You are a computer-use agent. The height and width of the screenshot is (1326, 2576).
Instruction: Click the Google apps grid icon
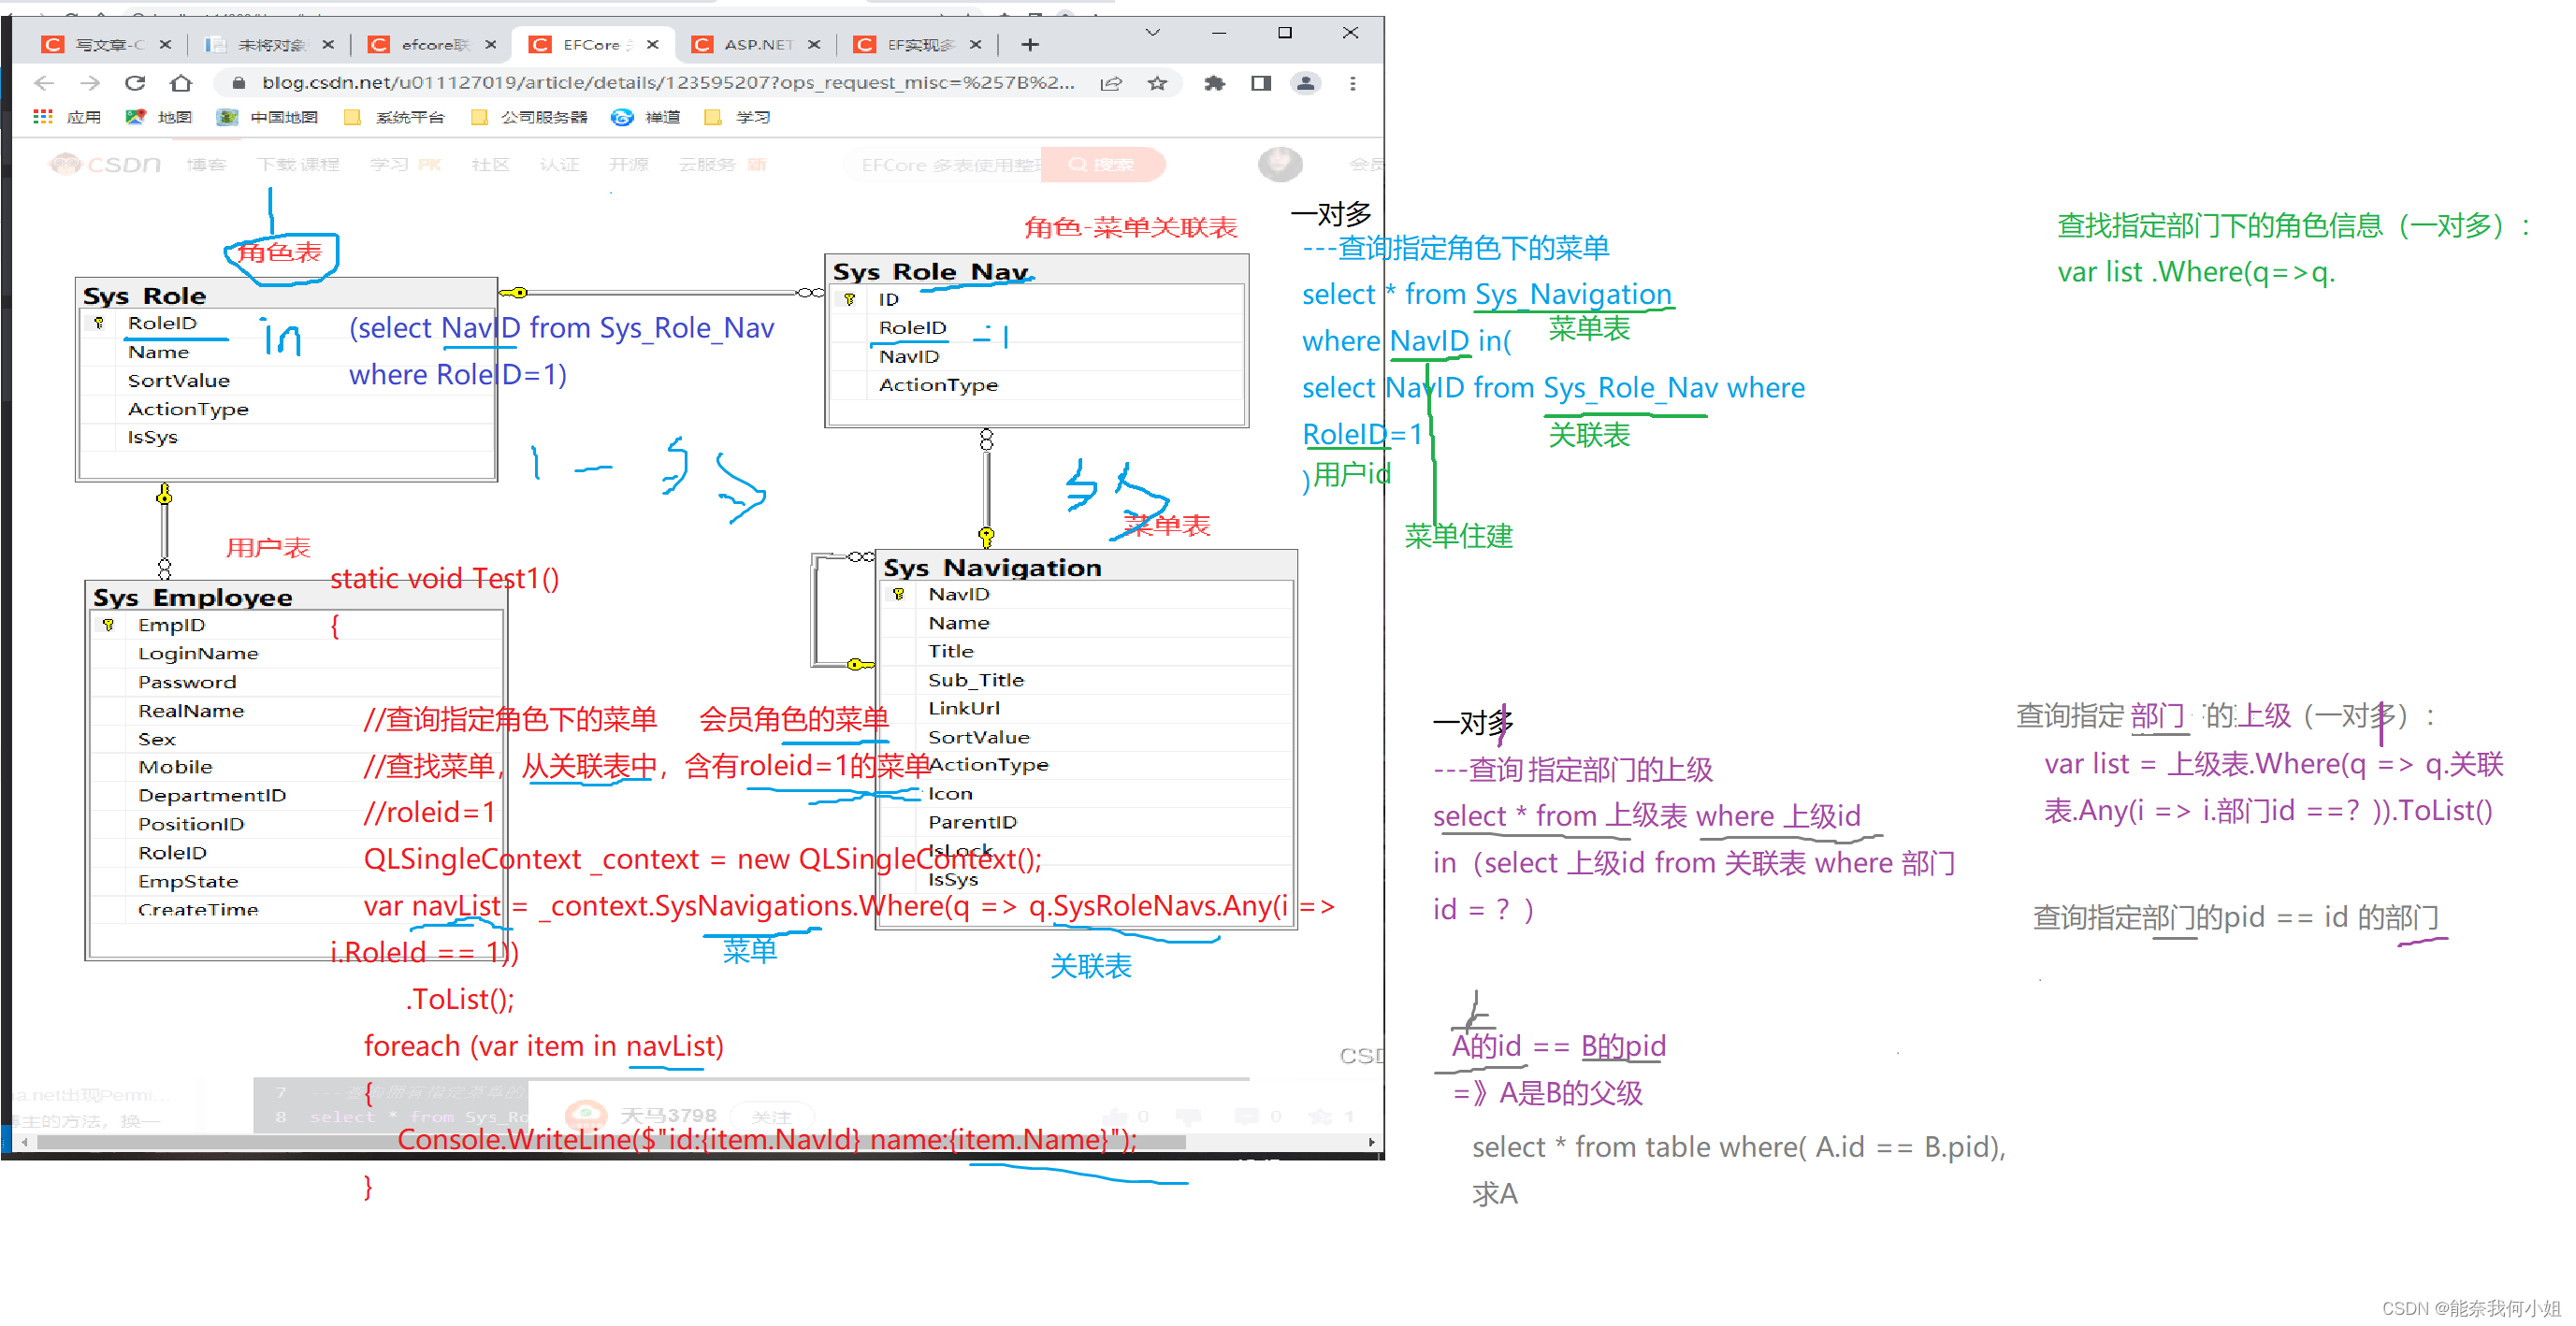[x=42, y=117]
